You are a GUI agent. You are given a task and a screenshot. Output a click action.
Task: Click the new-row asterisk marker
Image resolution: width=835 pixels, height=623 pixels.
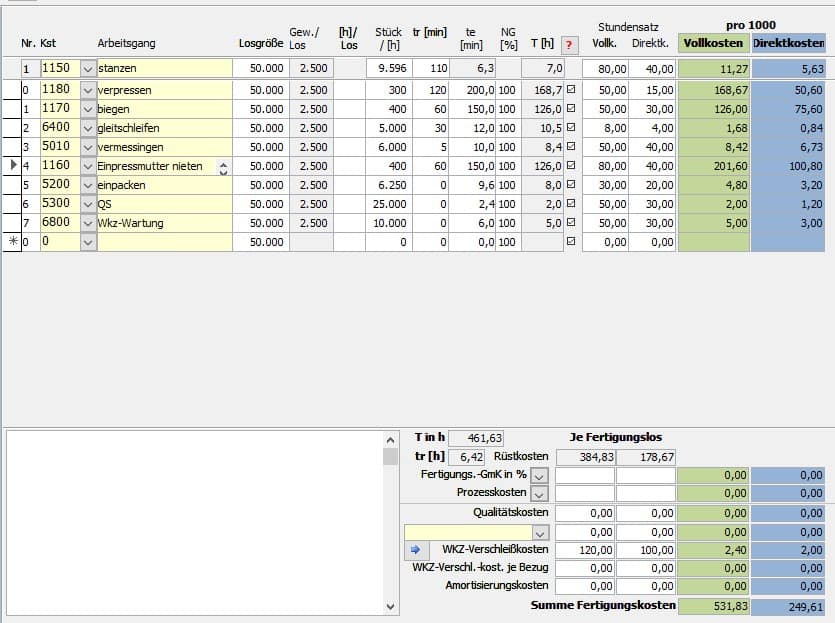click(13, 242)
